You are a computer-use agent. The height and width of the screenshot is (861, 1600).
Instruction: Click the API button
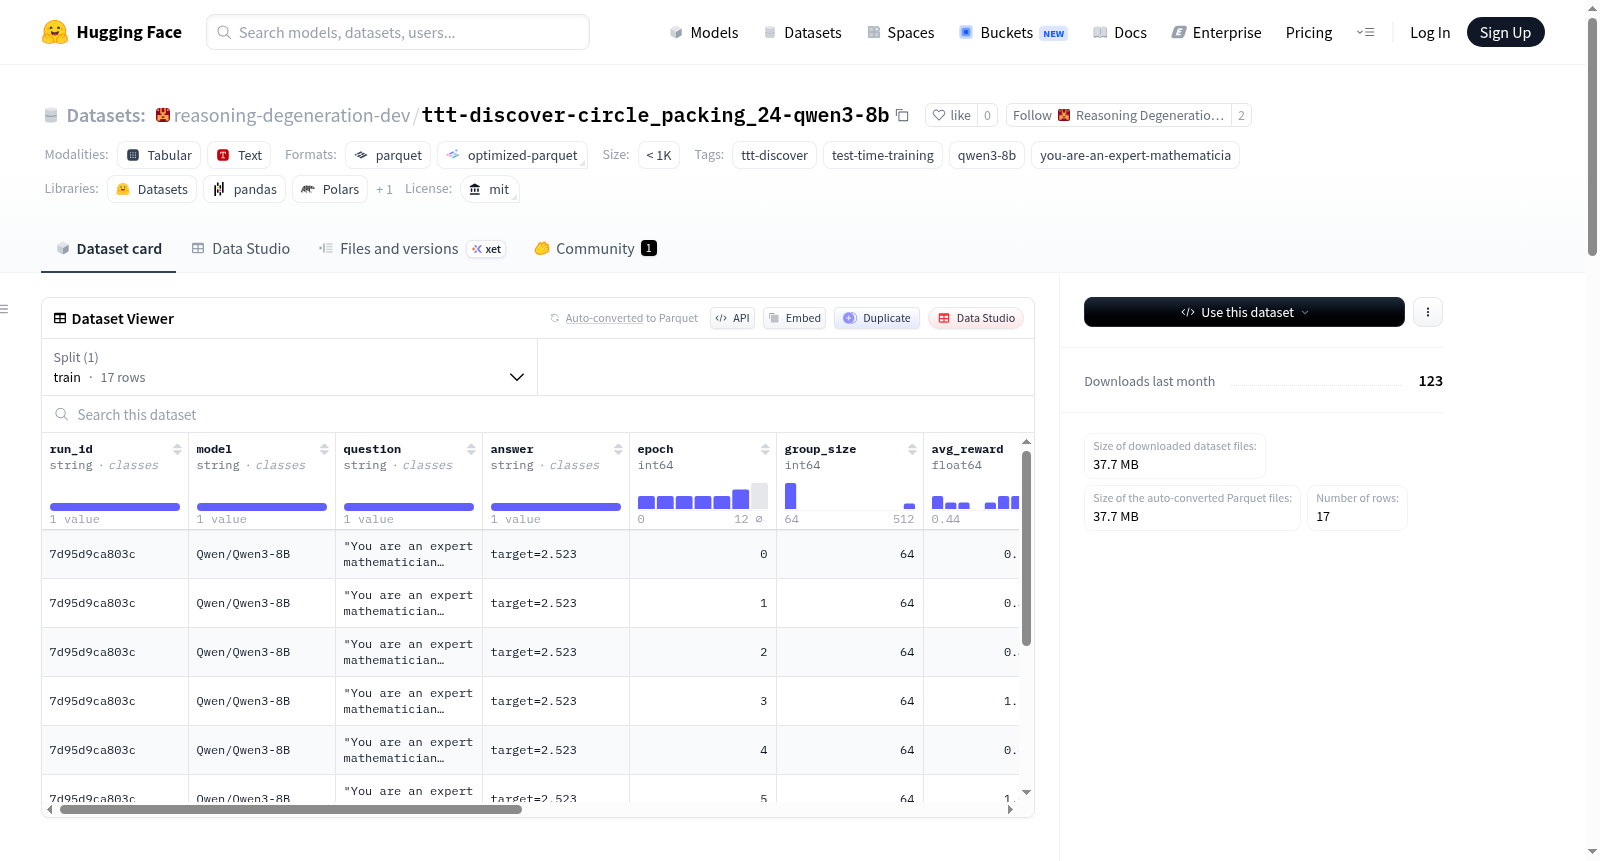tap(732, 318)
